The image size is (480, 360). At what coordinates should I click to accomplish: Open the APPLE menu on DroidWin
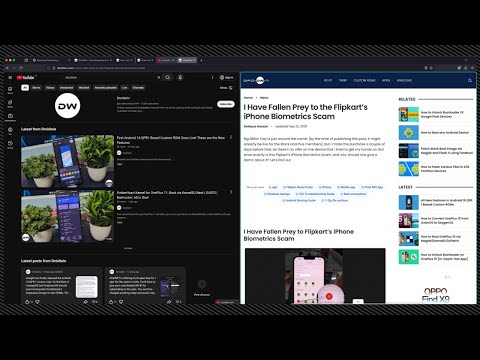click(386, 81)
